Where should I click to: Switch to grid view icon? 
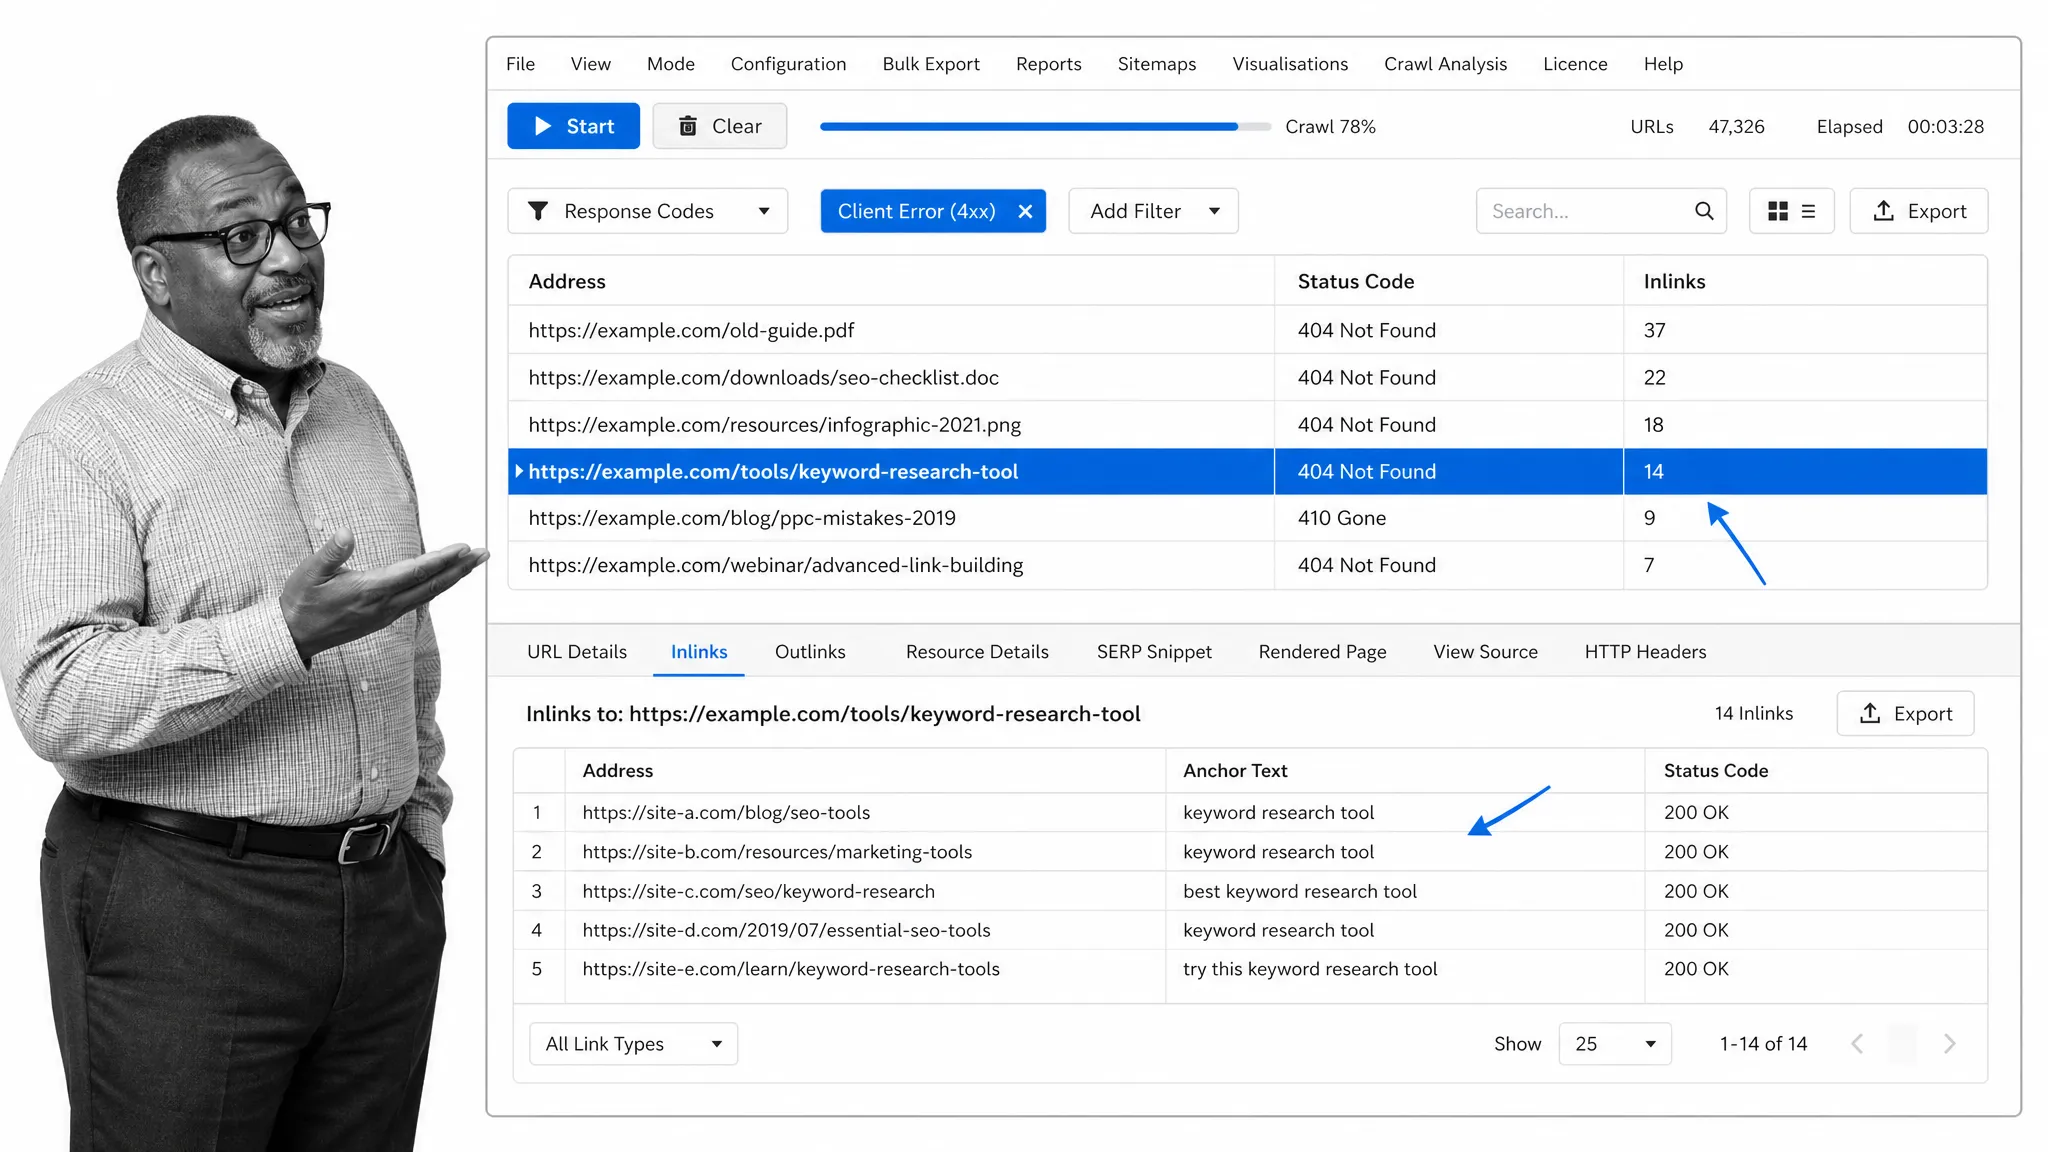[x=1778, y=211]
